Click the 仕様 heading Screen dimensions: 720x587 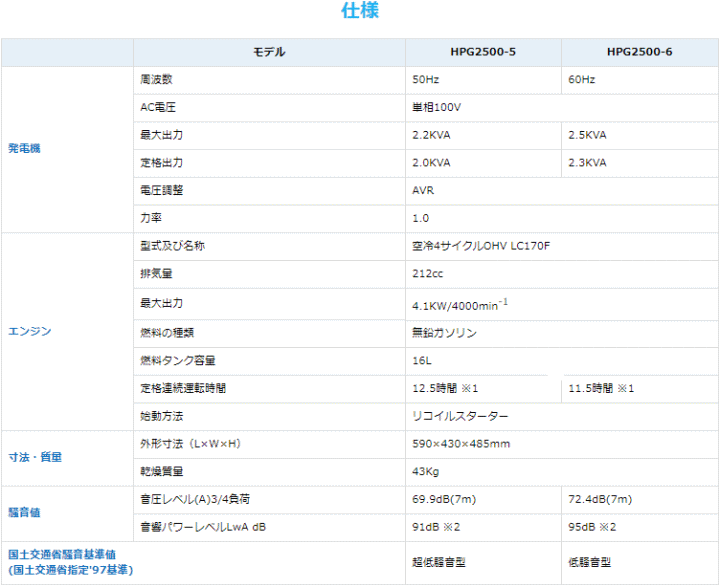360,11
